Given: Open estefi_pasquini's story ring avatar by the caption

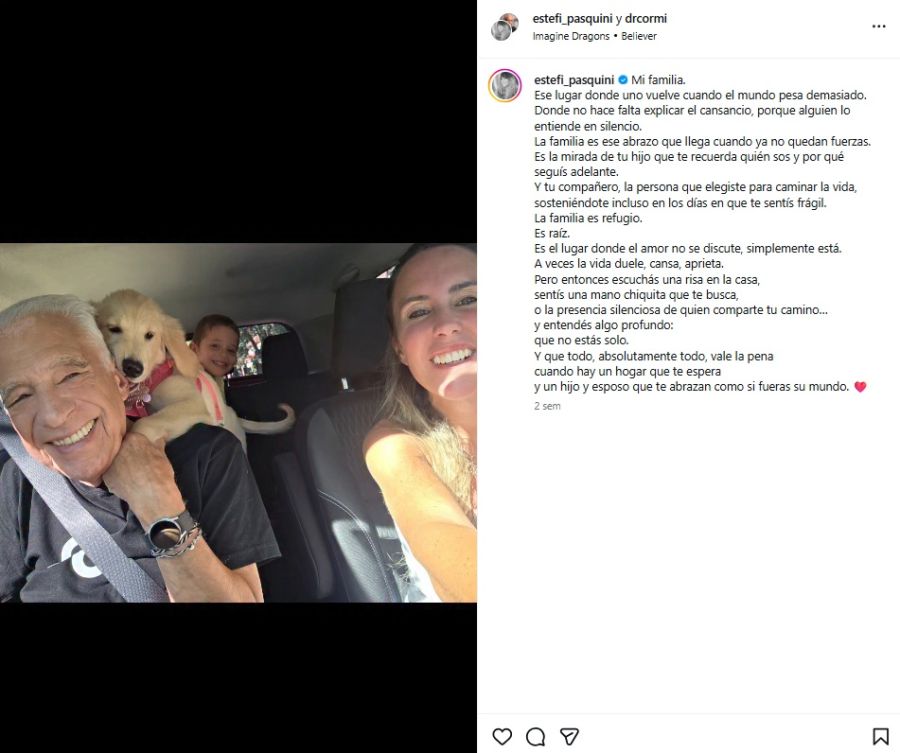Looking at the screenshot, I should pyautogui.click(x=505, y=86).
